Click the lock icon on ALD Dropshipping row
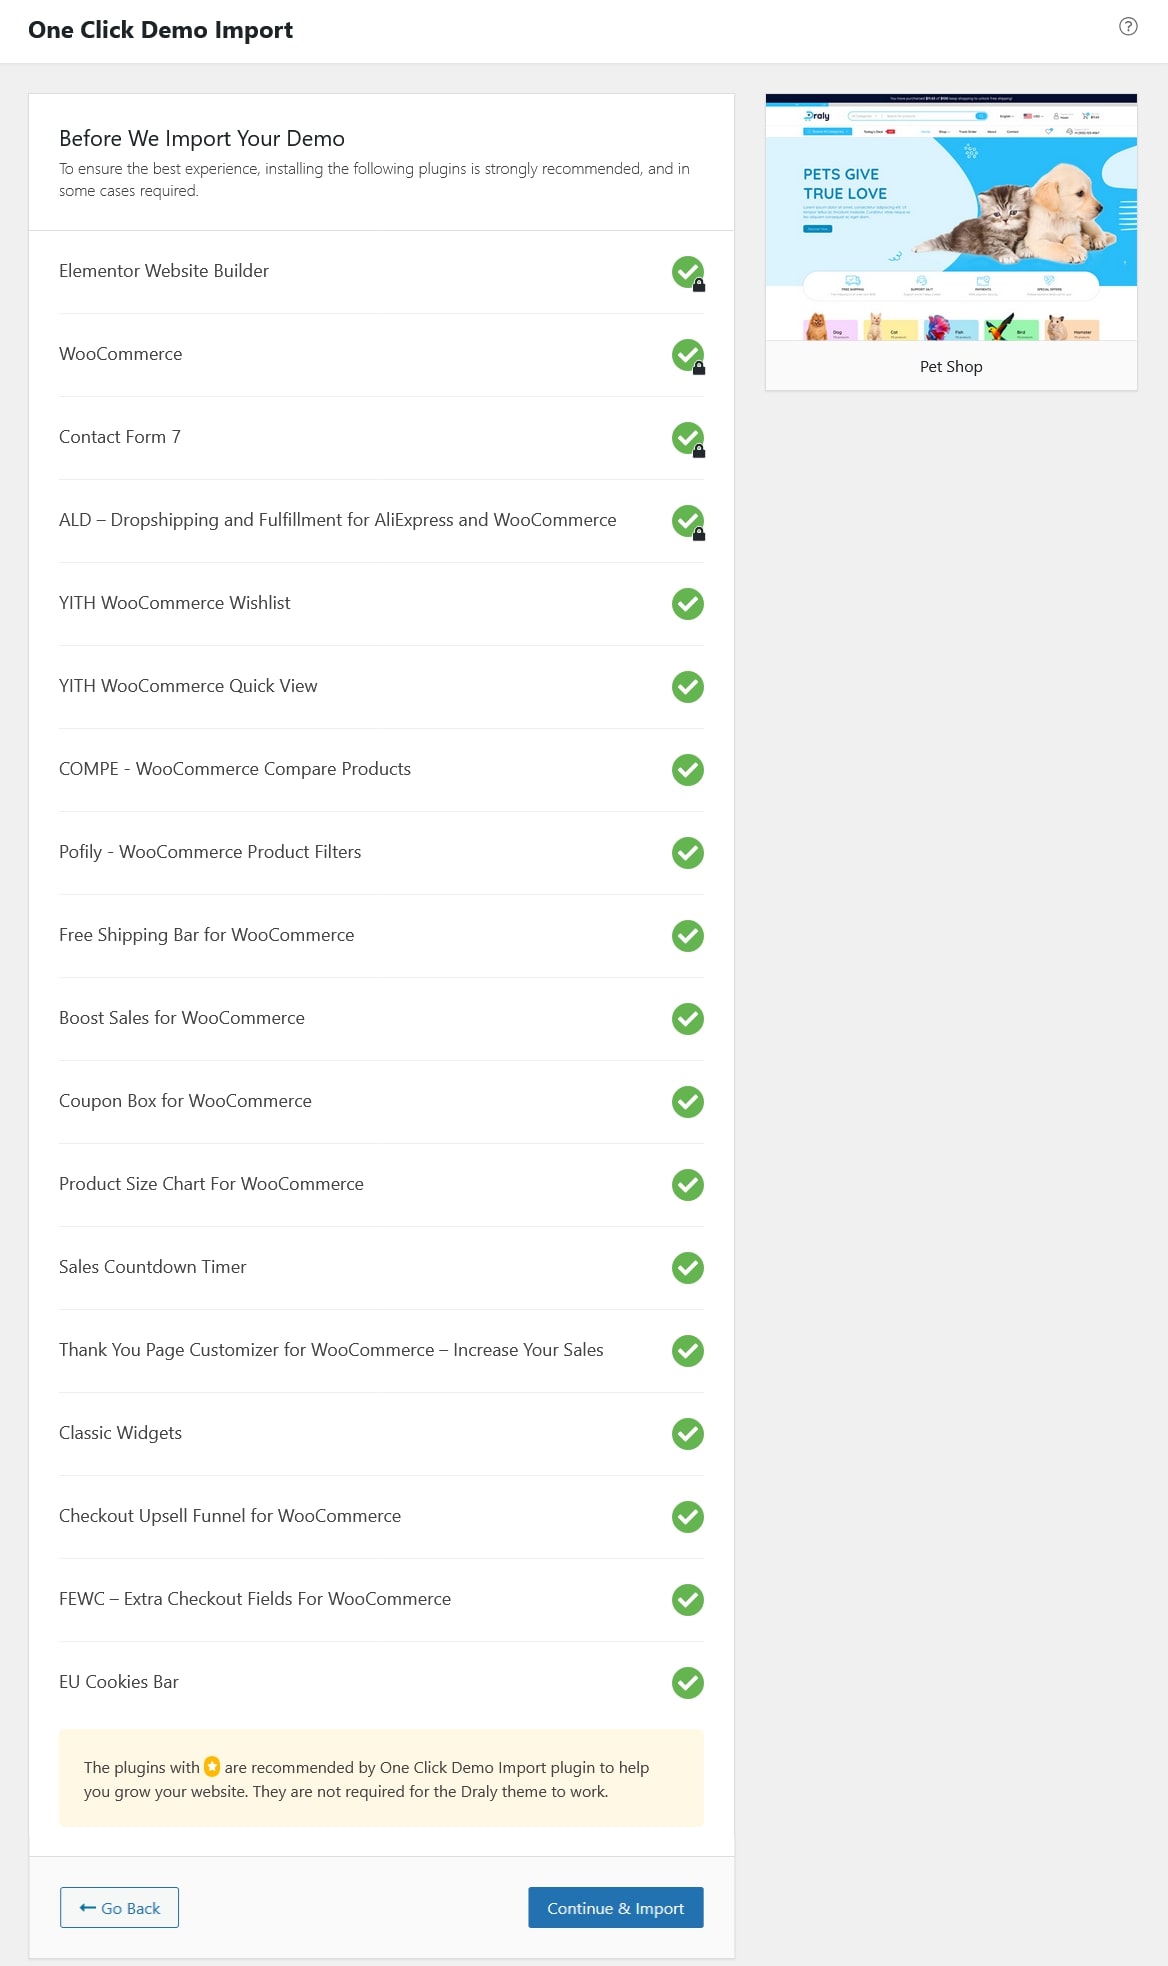This screenshot has width=1168, height=1966. (x=699, y=534)
